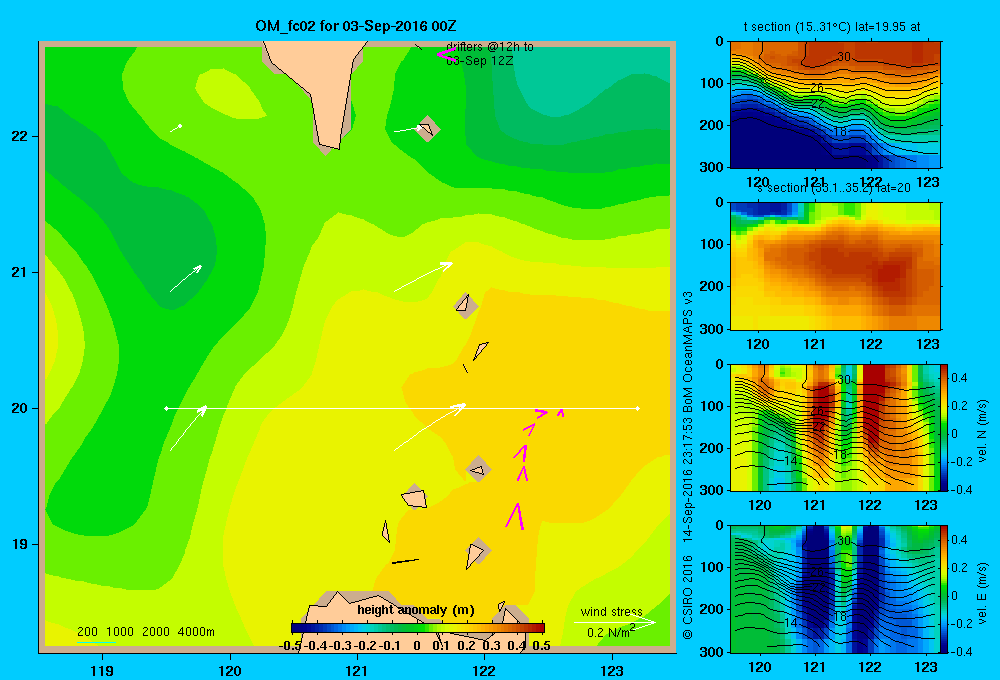Click the vertical CSIRO OceanMAPS copyright text
Screen dimensions: 1000x680
(688, 464)
